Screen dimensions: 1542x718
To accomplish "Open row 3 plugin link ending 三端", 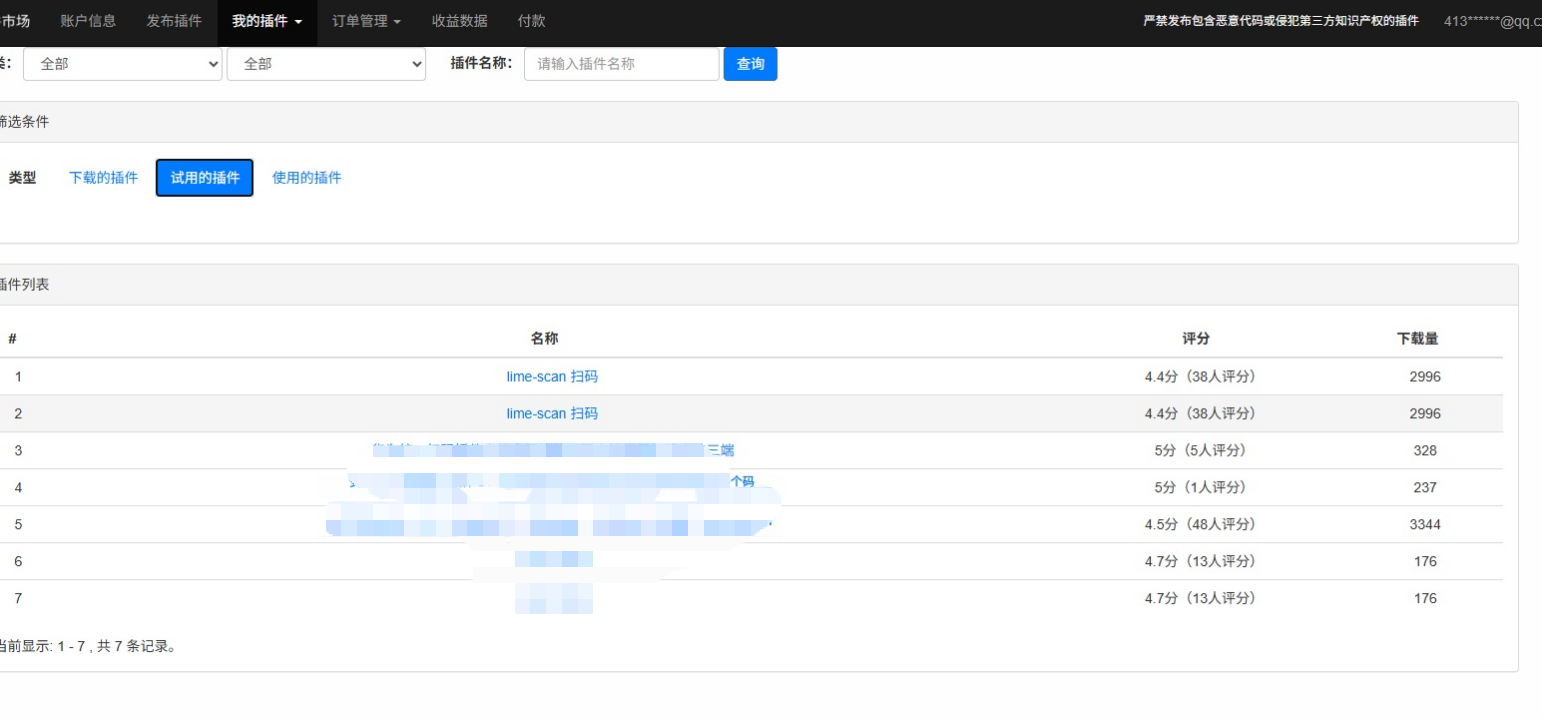I will [x=721, y=450].
